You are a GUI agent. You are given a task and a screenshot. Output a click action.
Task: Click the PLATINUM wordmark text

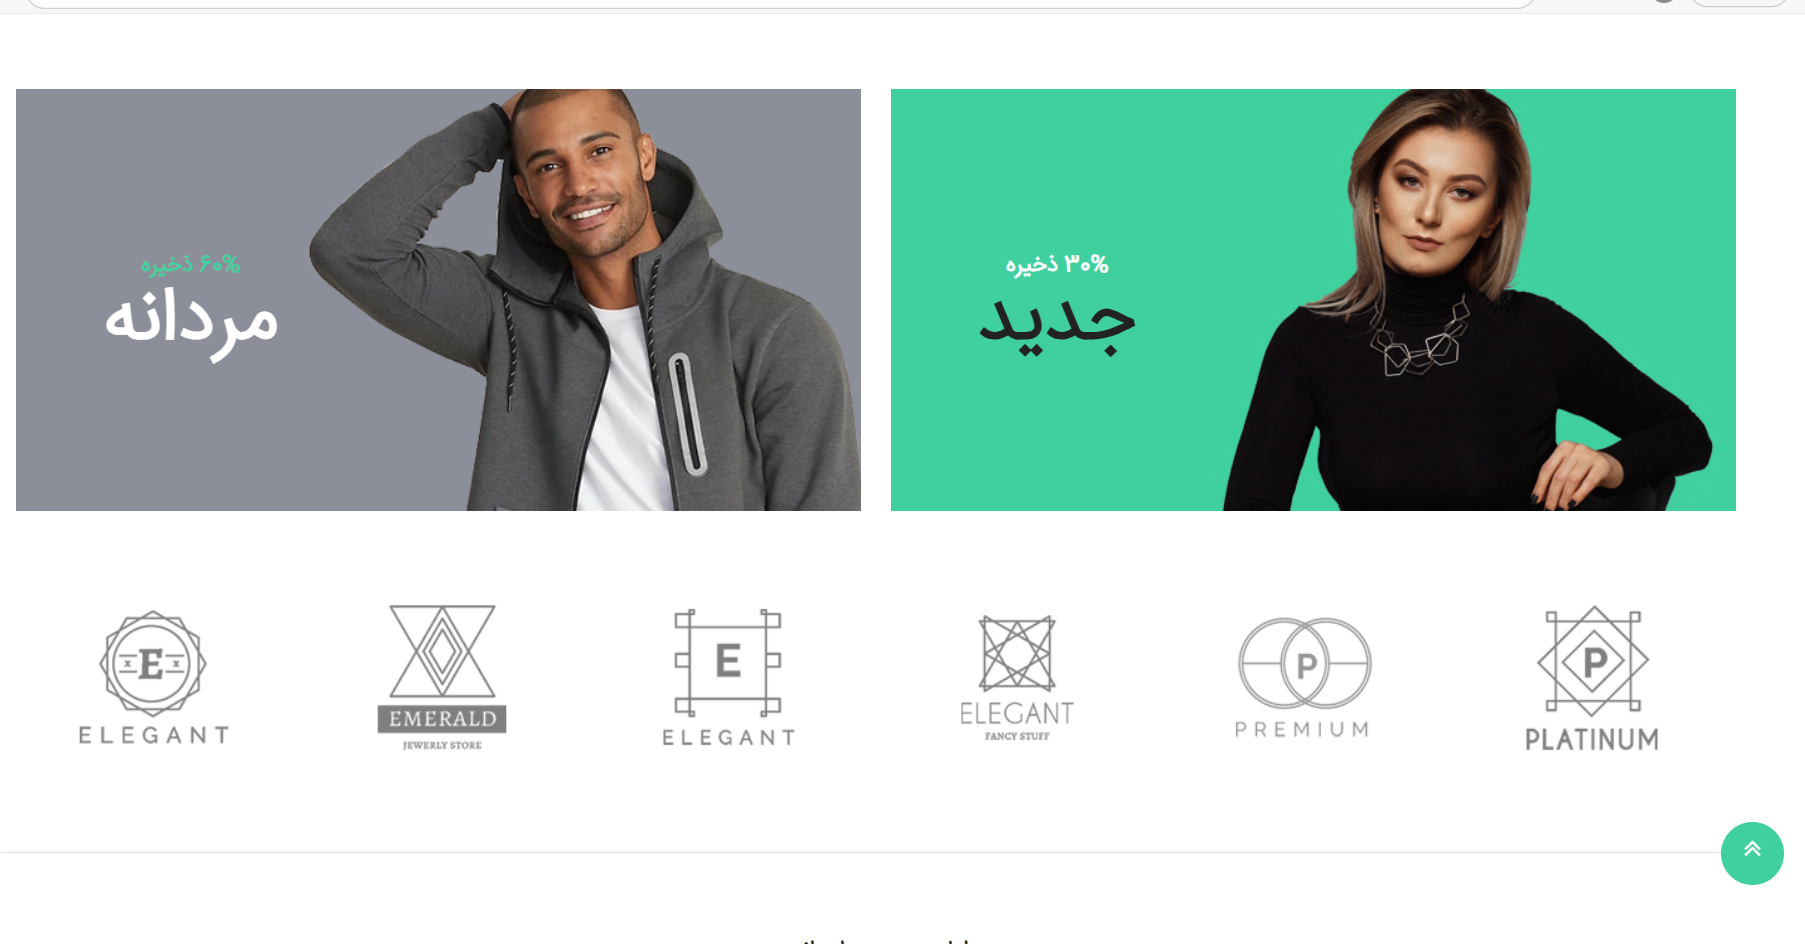click(x=1592, y=739)
